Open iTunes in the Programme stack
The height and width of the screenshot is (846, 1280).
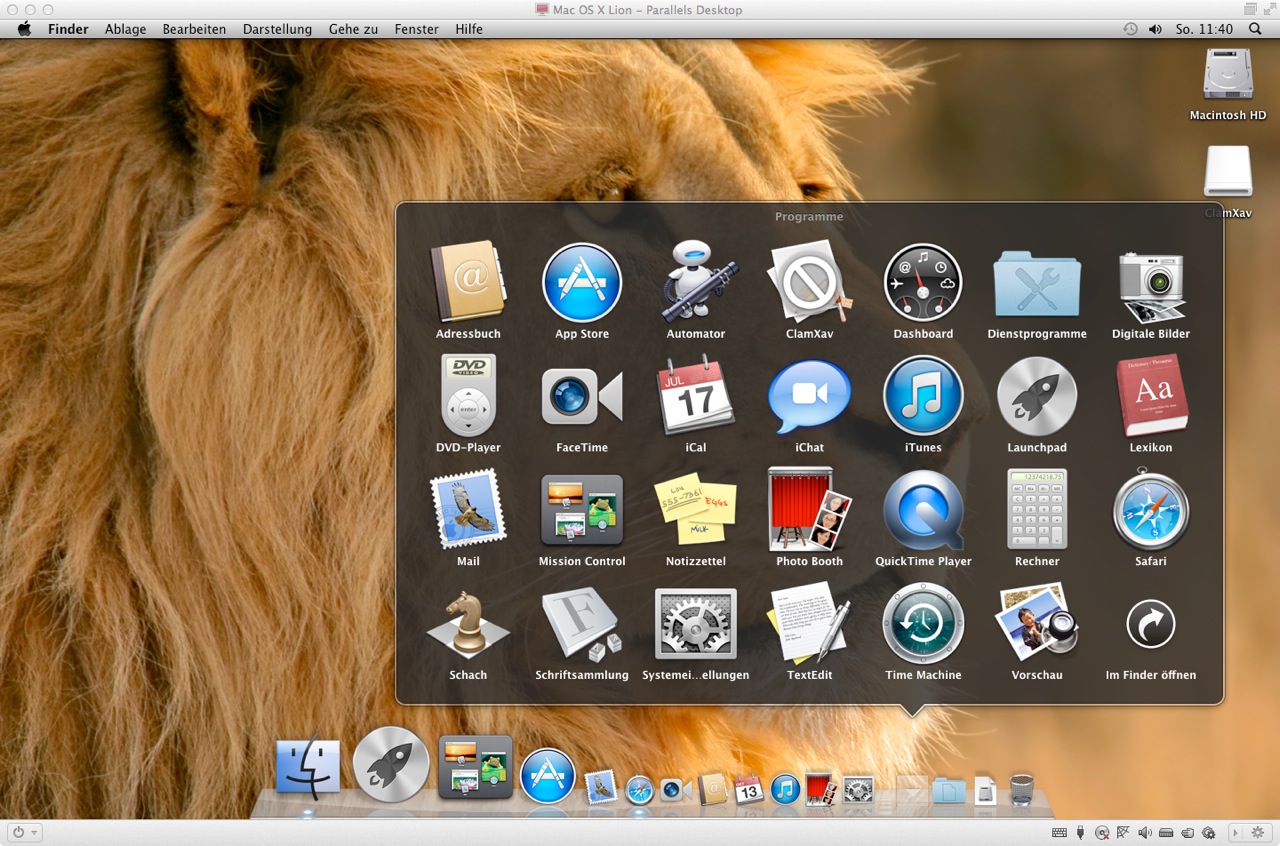(x=923, y=396)
